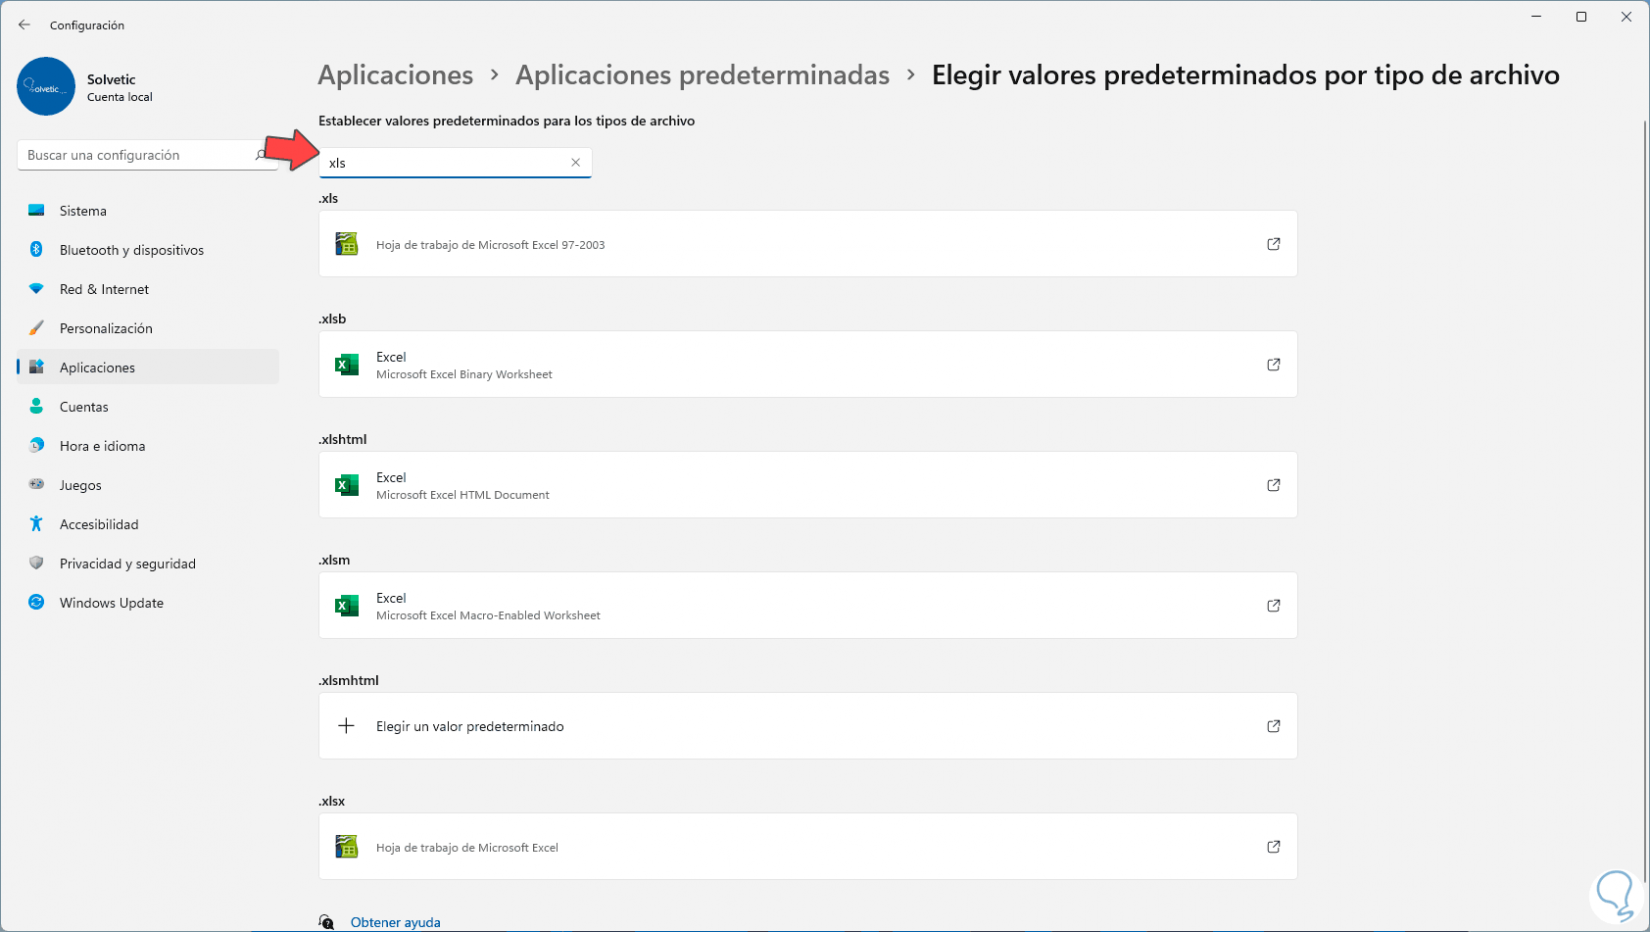This screenshot has width=1650, height=932.
Task: Open external link icon for .xlsx row
Action: [1273, 847]
